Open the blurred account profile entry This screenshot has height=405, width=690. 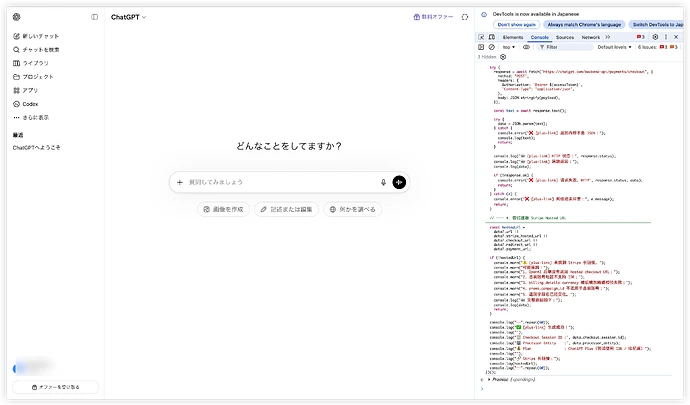pyautogui.click(x=33, y=367)
